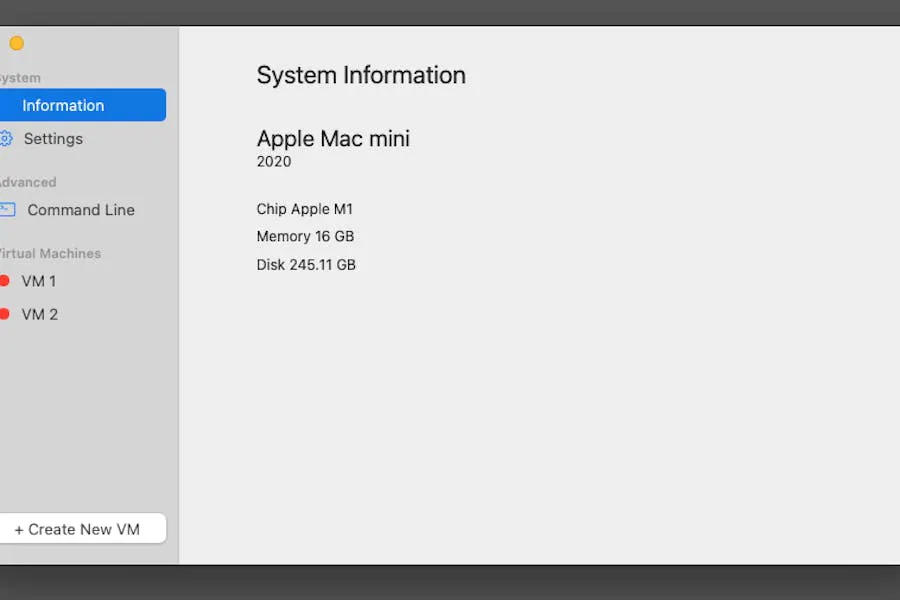Click the Advanced section header
Viewport: 900px width, 600px height.
pyautogui.click(x=27, y=182)
